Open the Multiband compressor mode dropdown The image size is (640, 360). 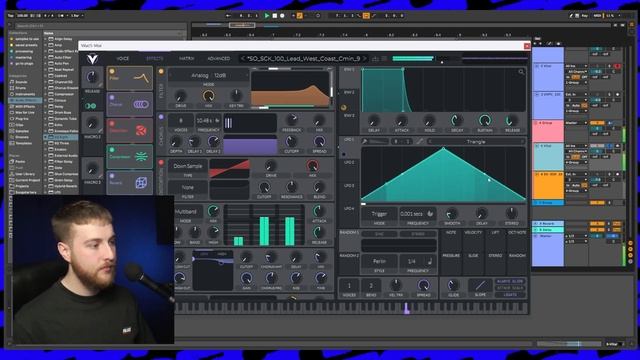pos(187,212)
